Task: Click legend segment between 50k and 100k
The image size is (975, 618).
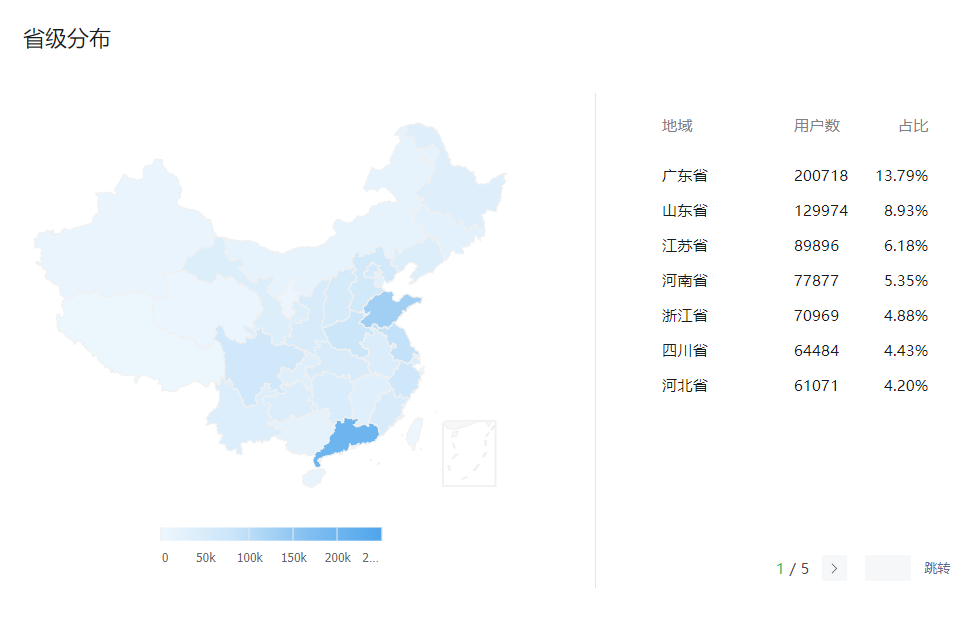Action: click(x=227, y=534)
